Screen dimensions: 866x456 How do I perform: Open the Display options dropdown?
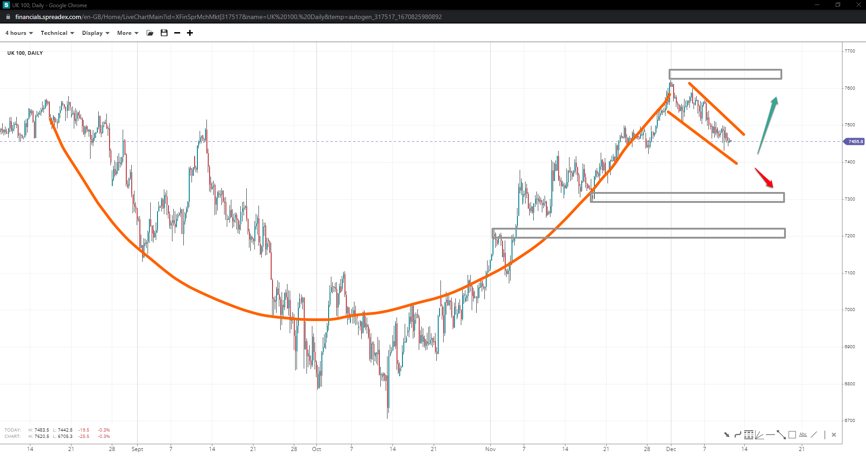pos(95,33)
